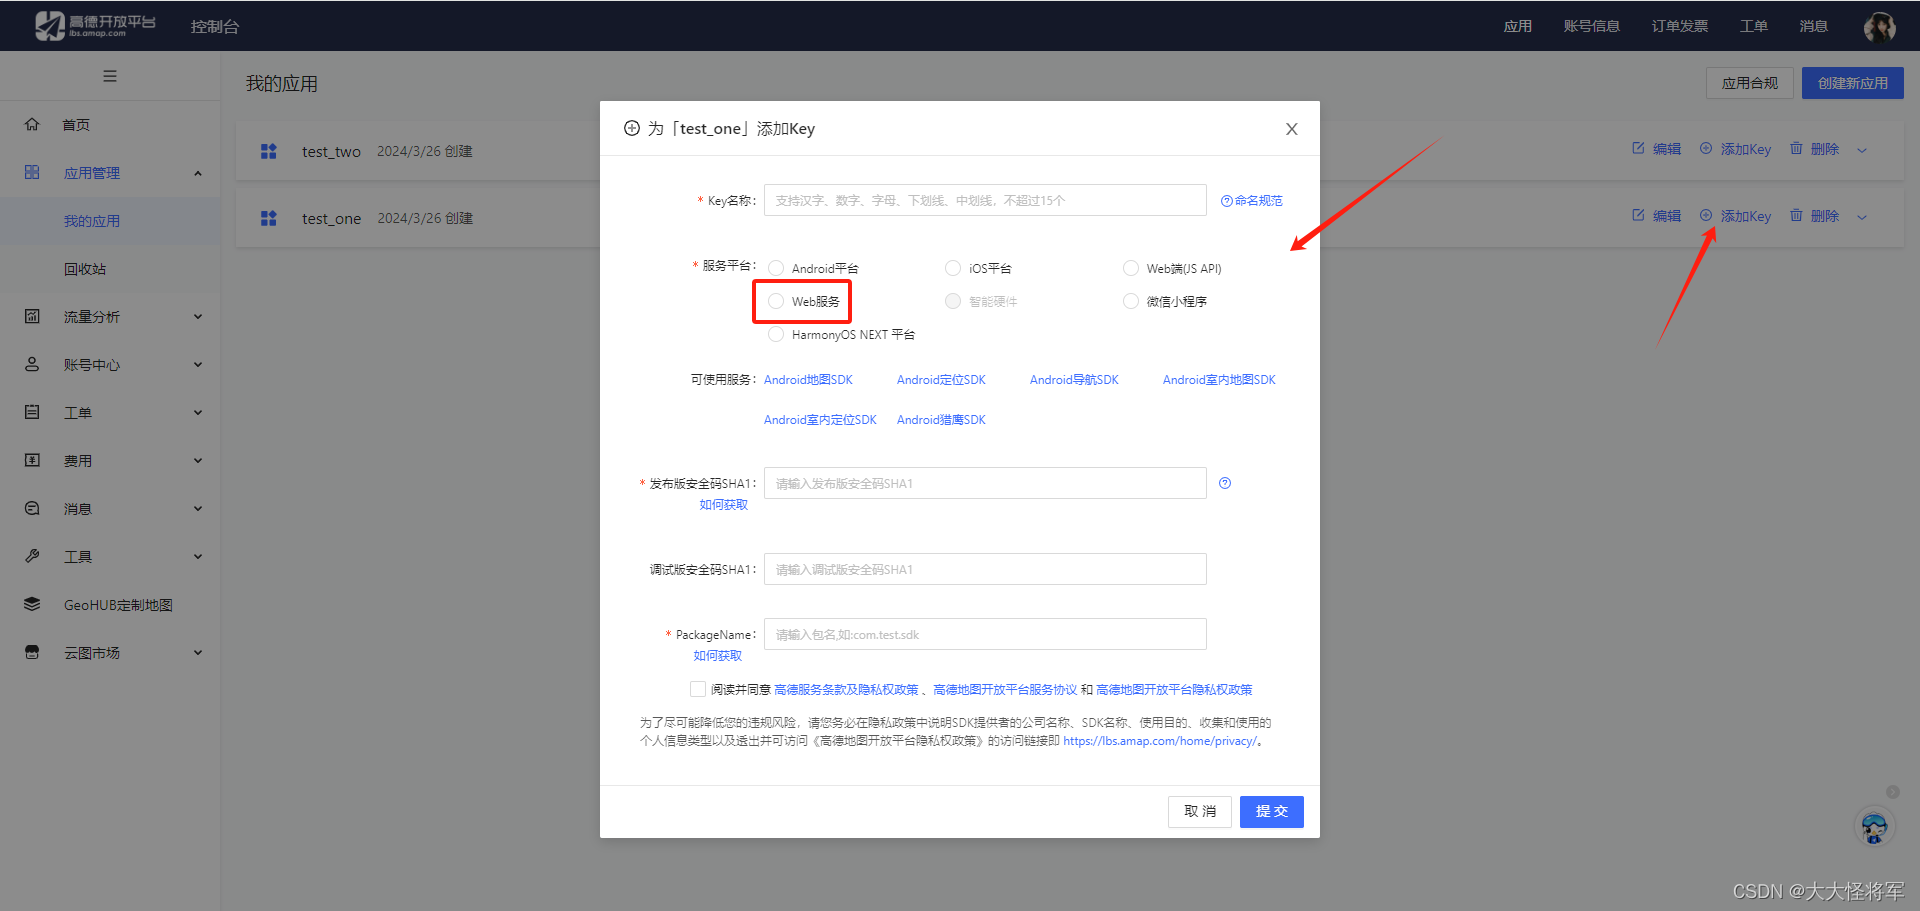Open the user avatar in top bar
1920x911 pixels.
tap(1880, 26)
